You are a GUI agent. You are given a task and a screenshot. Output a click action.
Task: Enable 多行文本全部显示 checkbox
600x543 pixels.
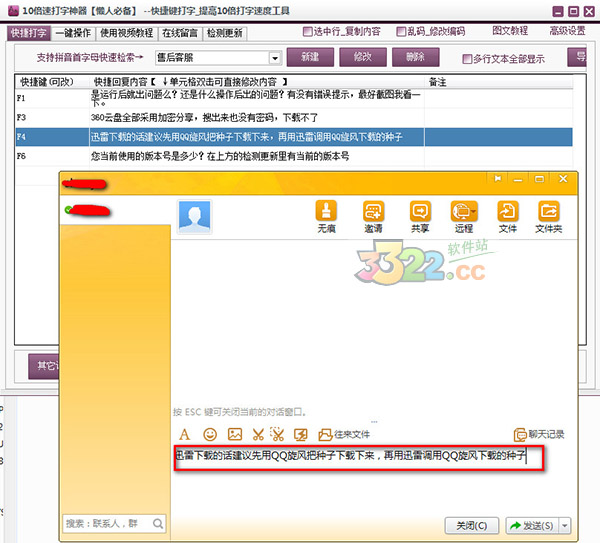467,59
